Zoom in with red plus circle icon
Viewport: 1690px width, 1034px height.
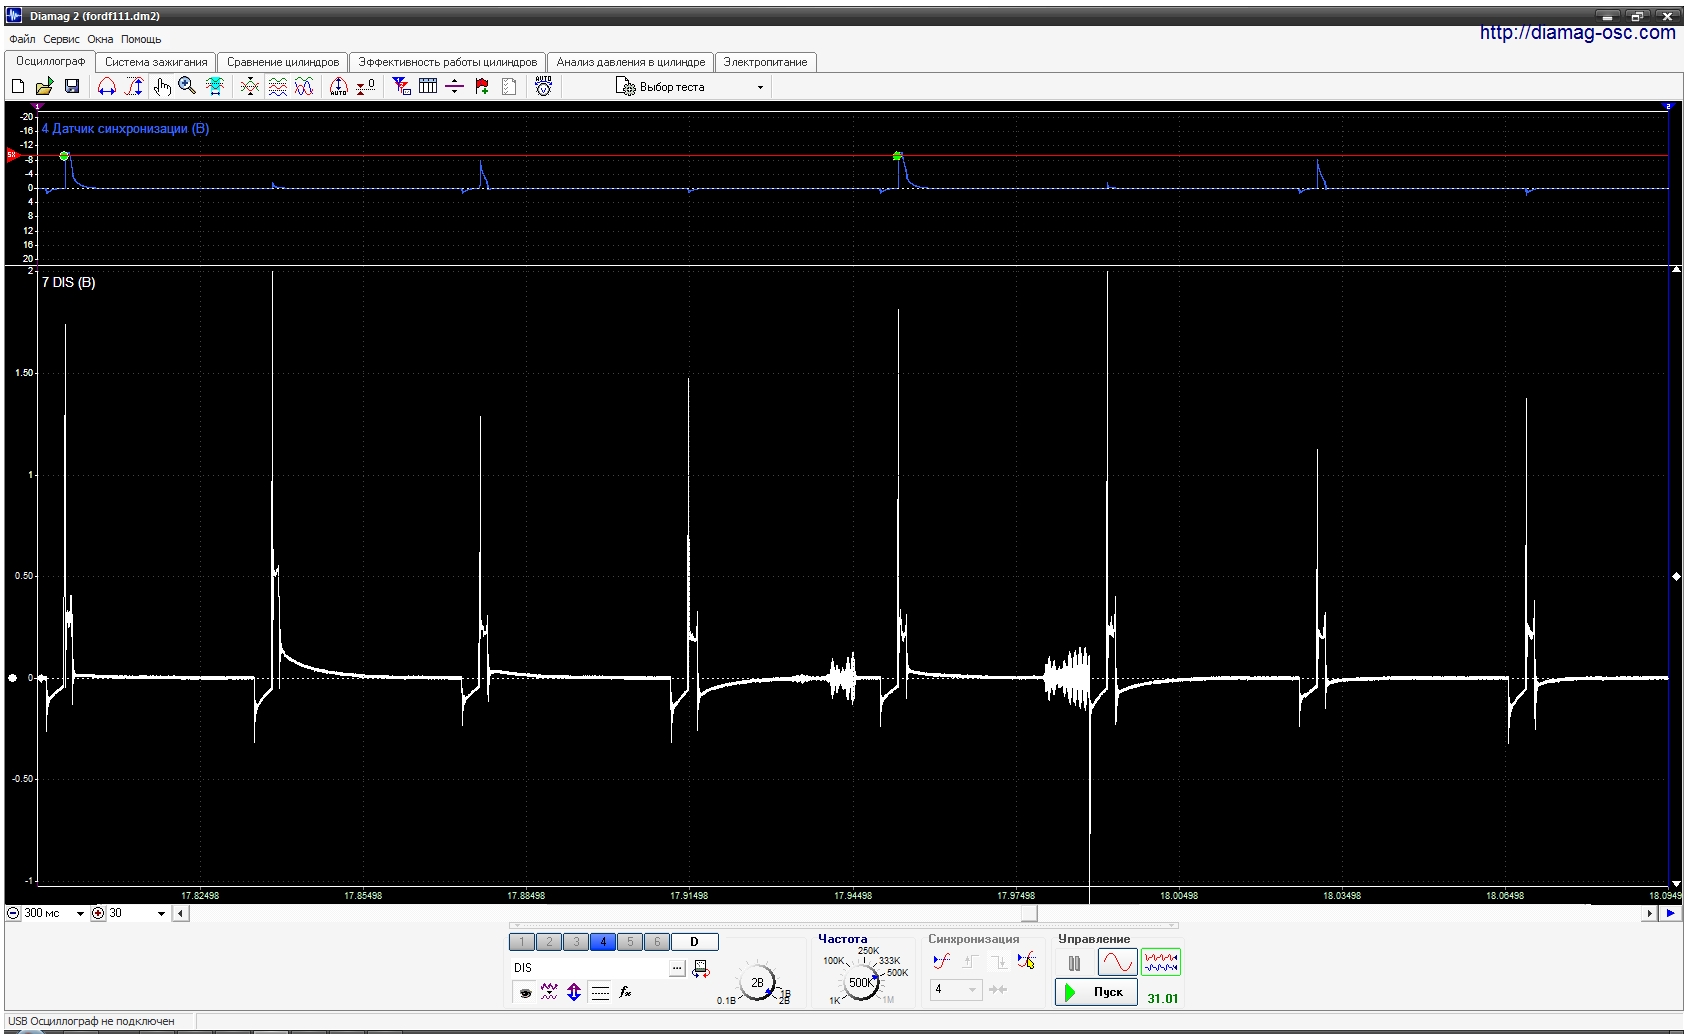[98, 913]
